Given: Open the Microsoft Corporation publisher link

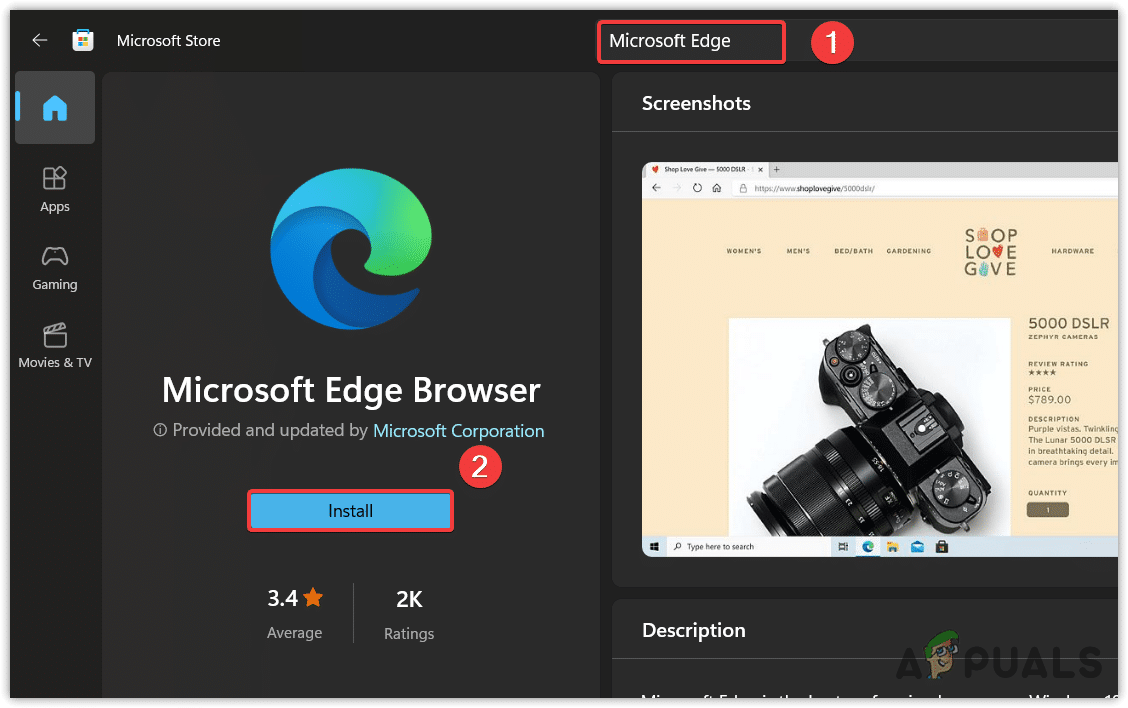Looking at the screenshot, I should [x=458, y=431].
